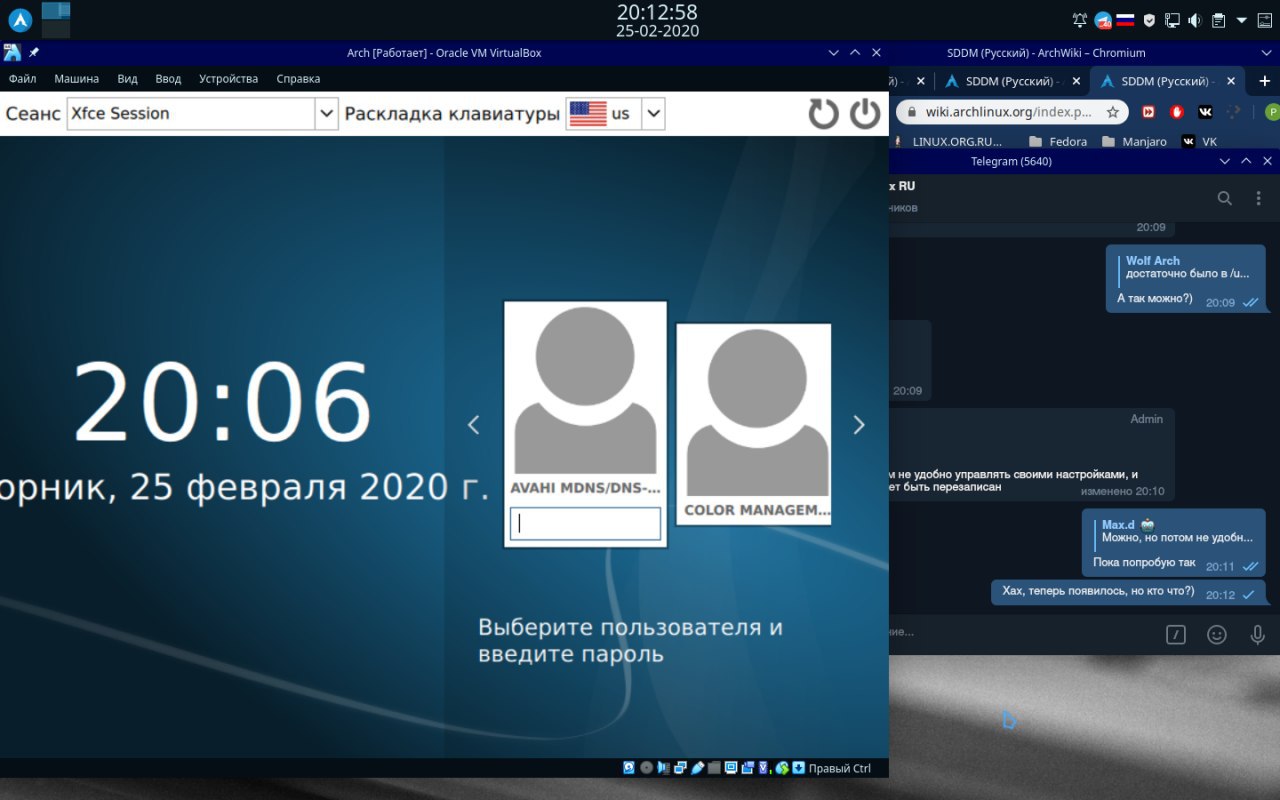Image resolution: width=1280 pixels, height=800 pixels.
Task: Open VirtualBox Машина menu
Action: click(x=77, y=79)
